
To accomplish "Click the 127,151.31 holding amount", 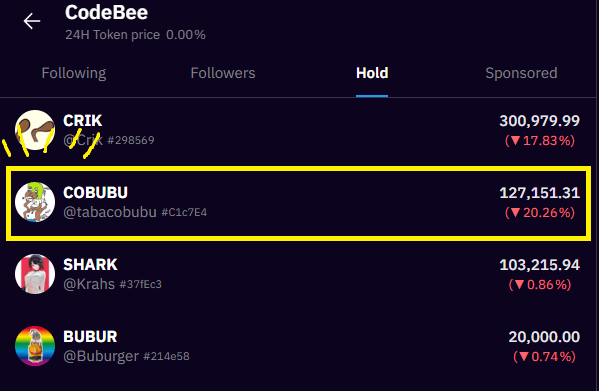I will (x=539, y=192).
